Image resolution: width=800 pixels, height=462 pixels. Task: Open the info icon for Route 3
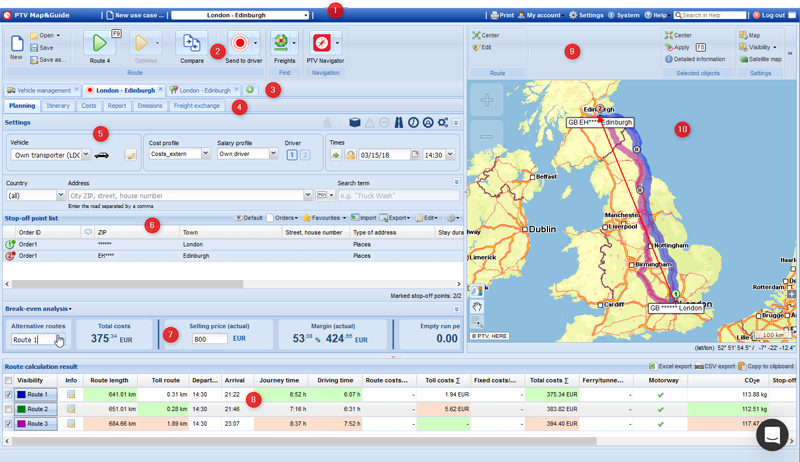pyautogui.click(x=71, y=423)
